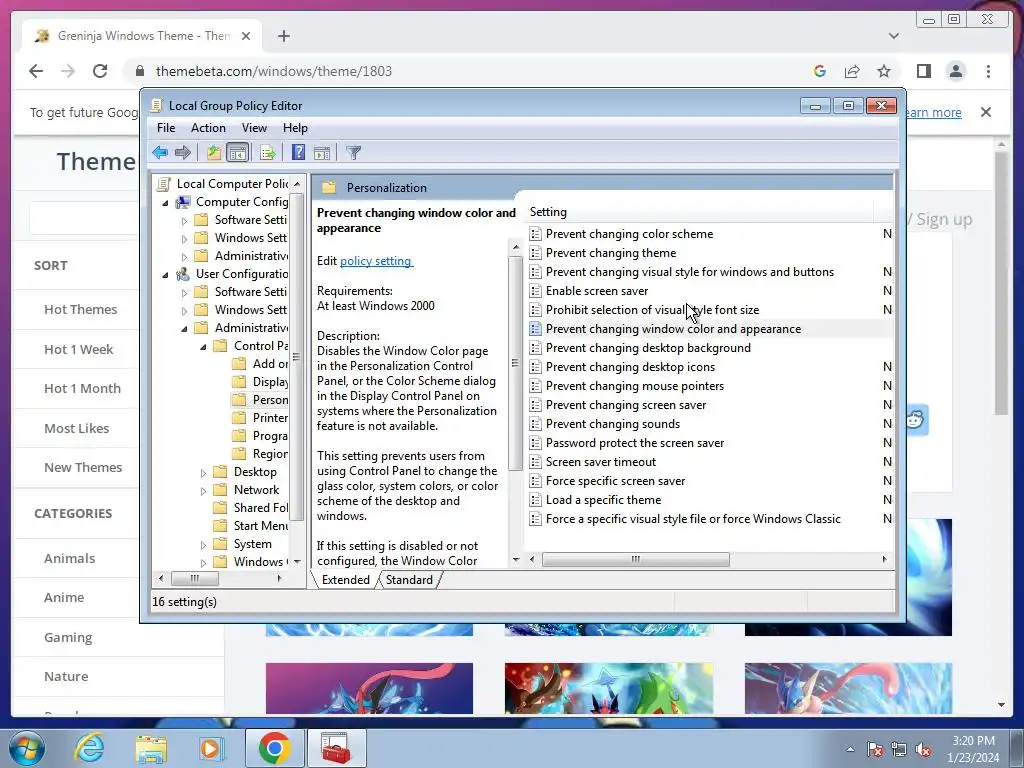Open the Help menu

coord(295,128)
